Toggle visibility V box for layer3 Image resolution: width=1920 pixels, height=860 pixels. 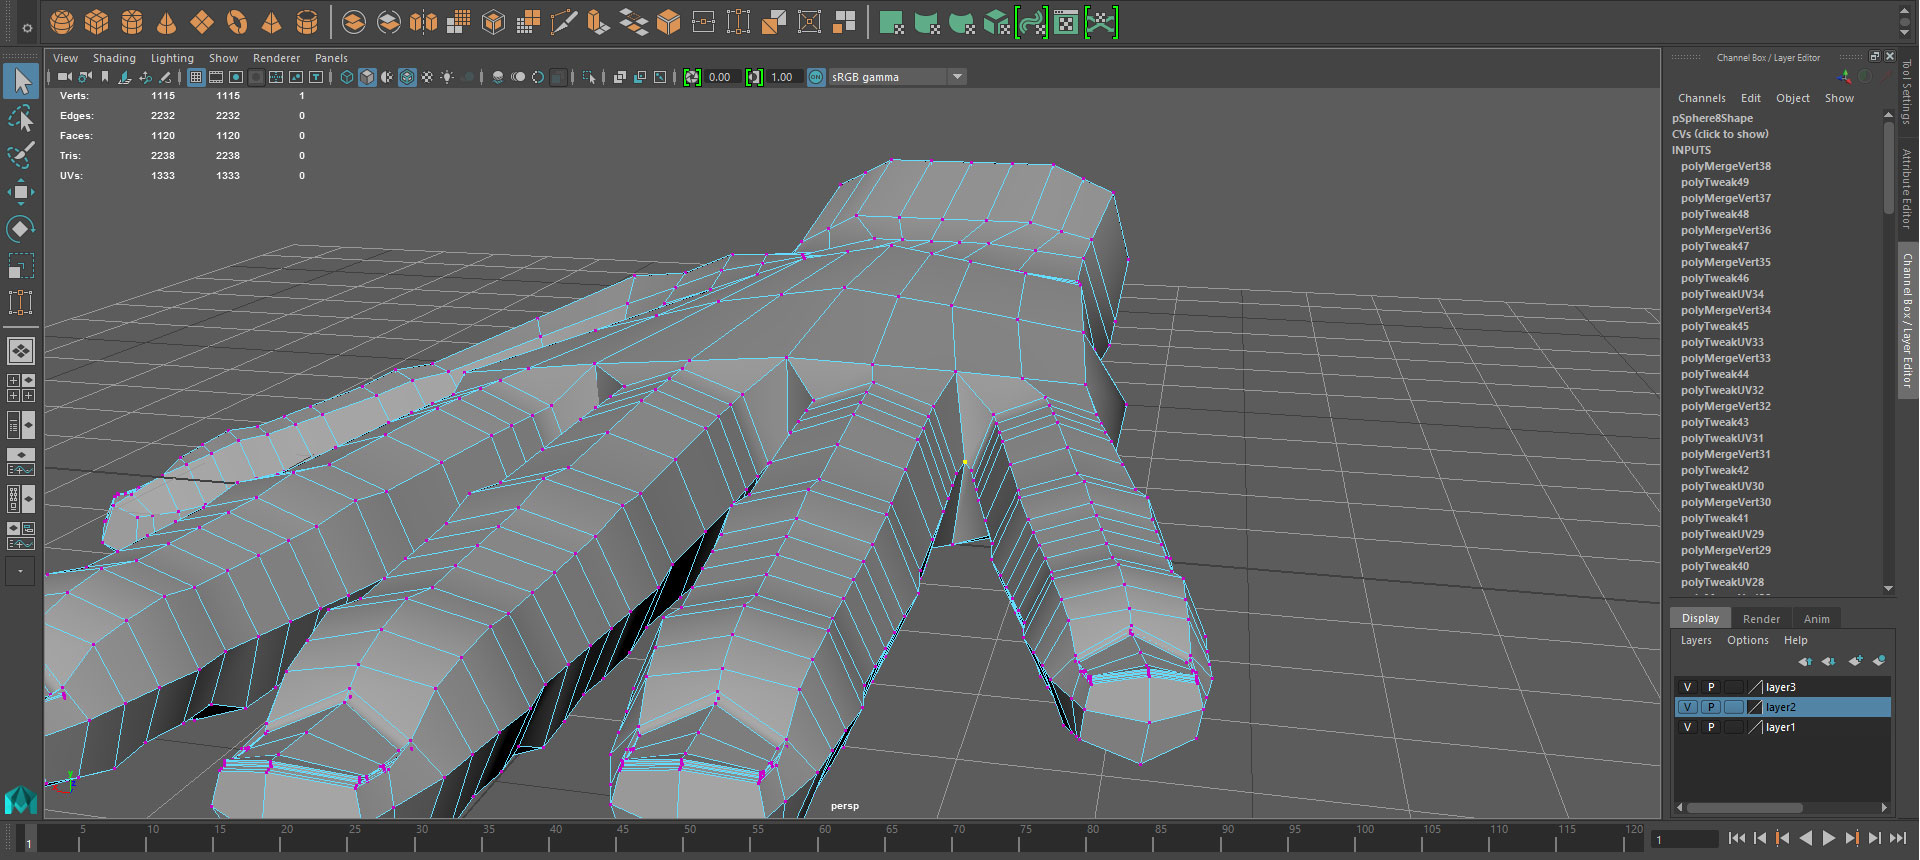[1687, 687]
